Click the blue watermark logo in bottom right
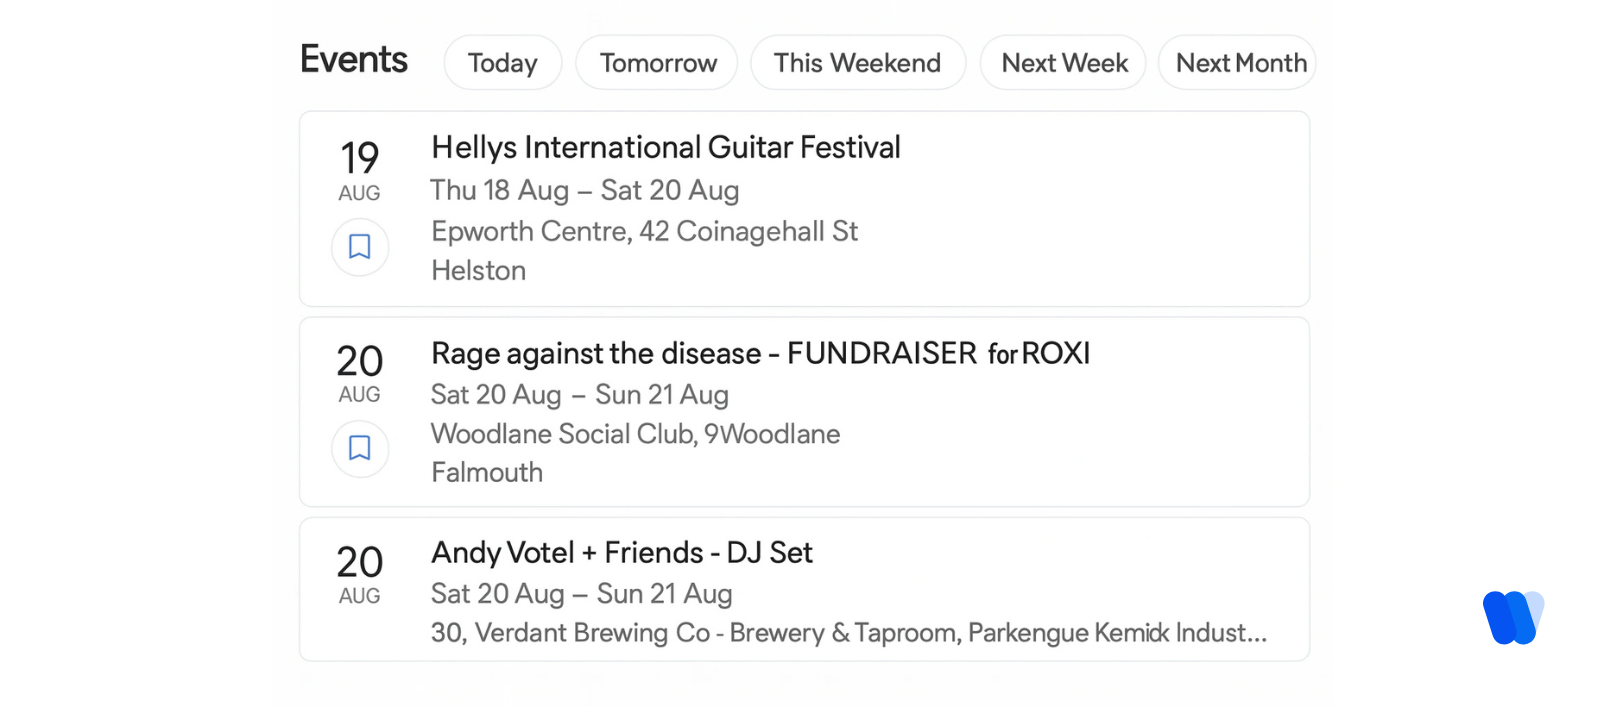 (1512, 617)
